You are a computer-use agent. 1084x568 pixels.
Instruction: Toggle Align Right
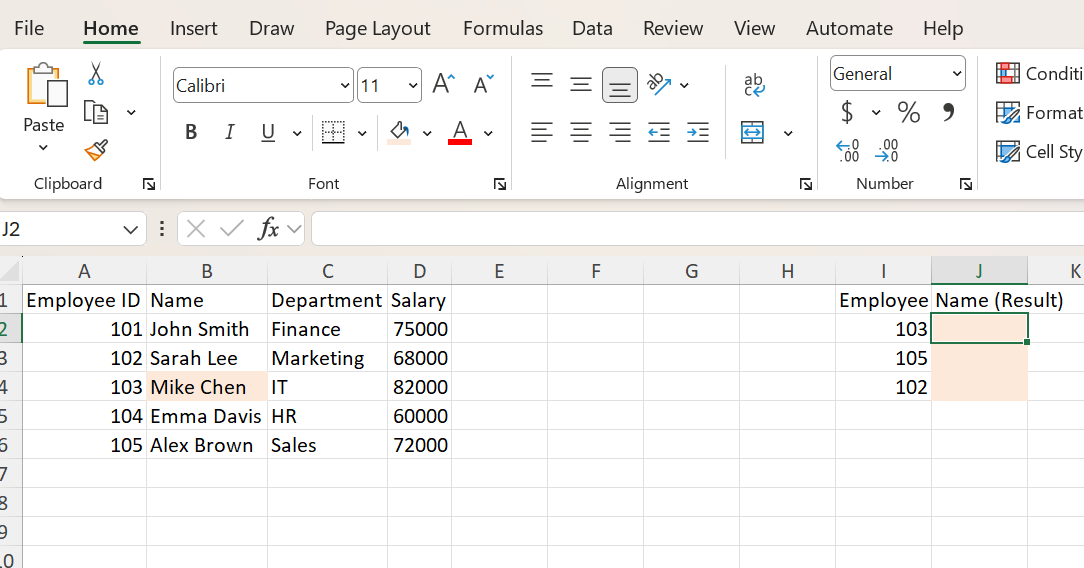pyautogui.click(x=619, y=132)
